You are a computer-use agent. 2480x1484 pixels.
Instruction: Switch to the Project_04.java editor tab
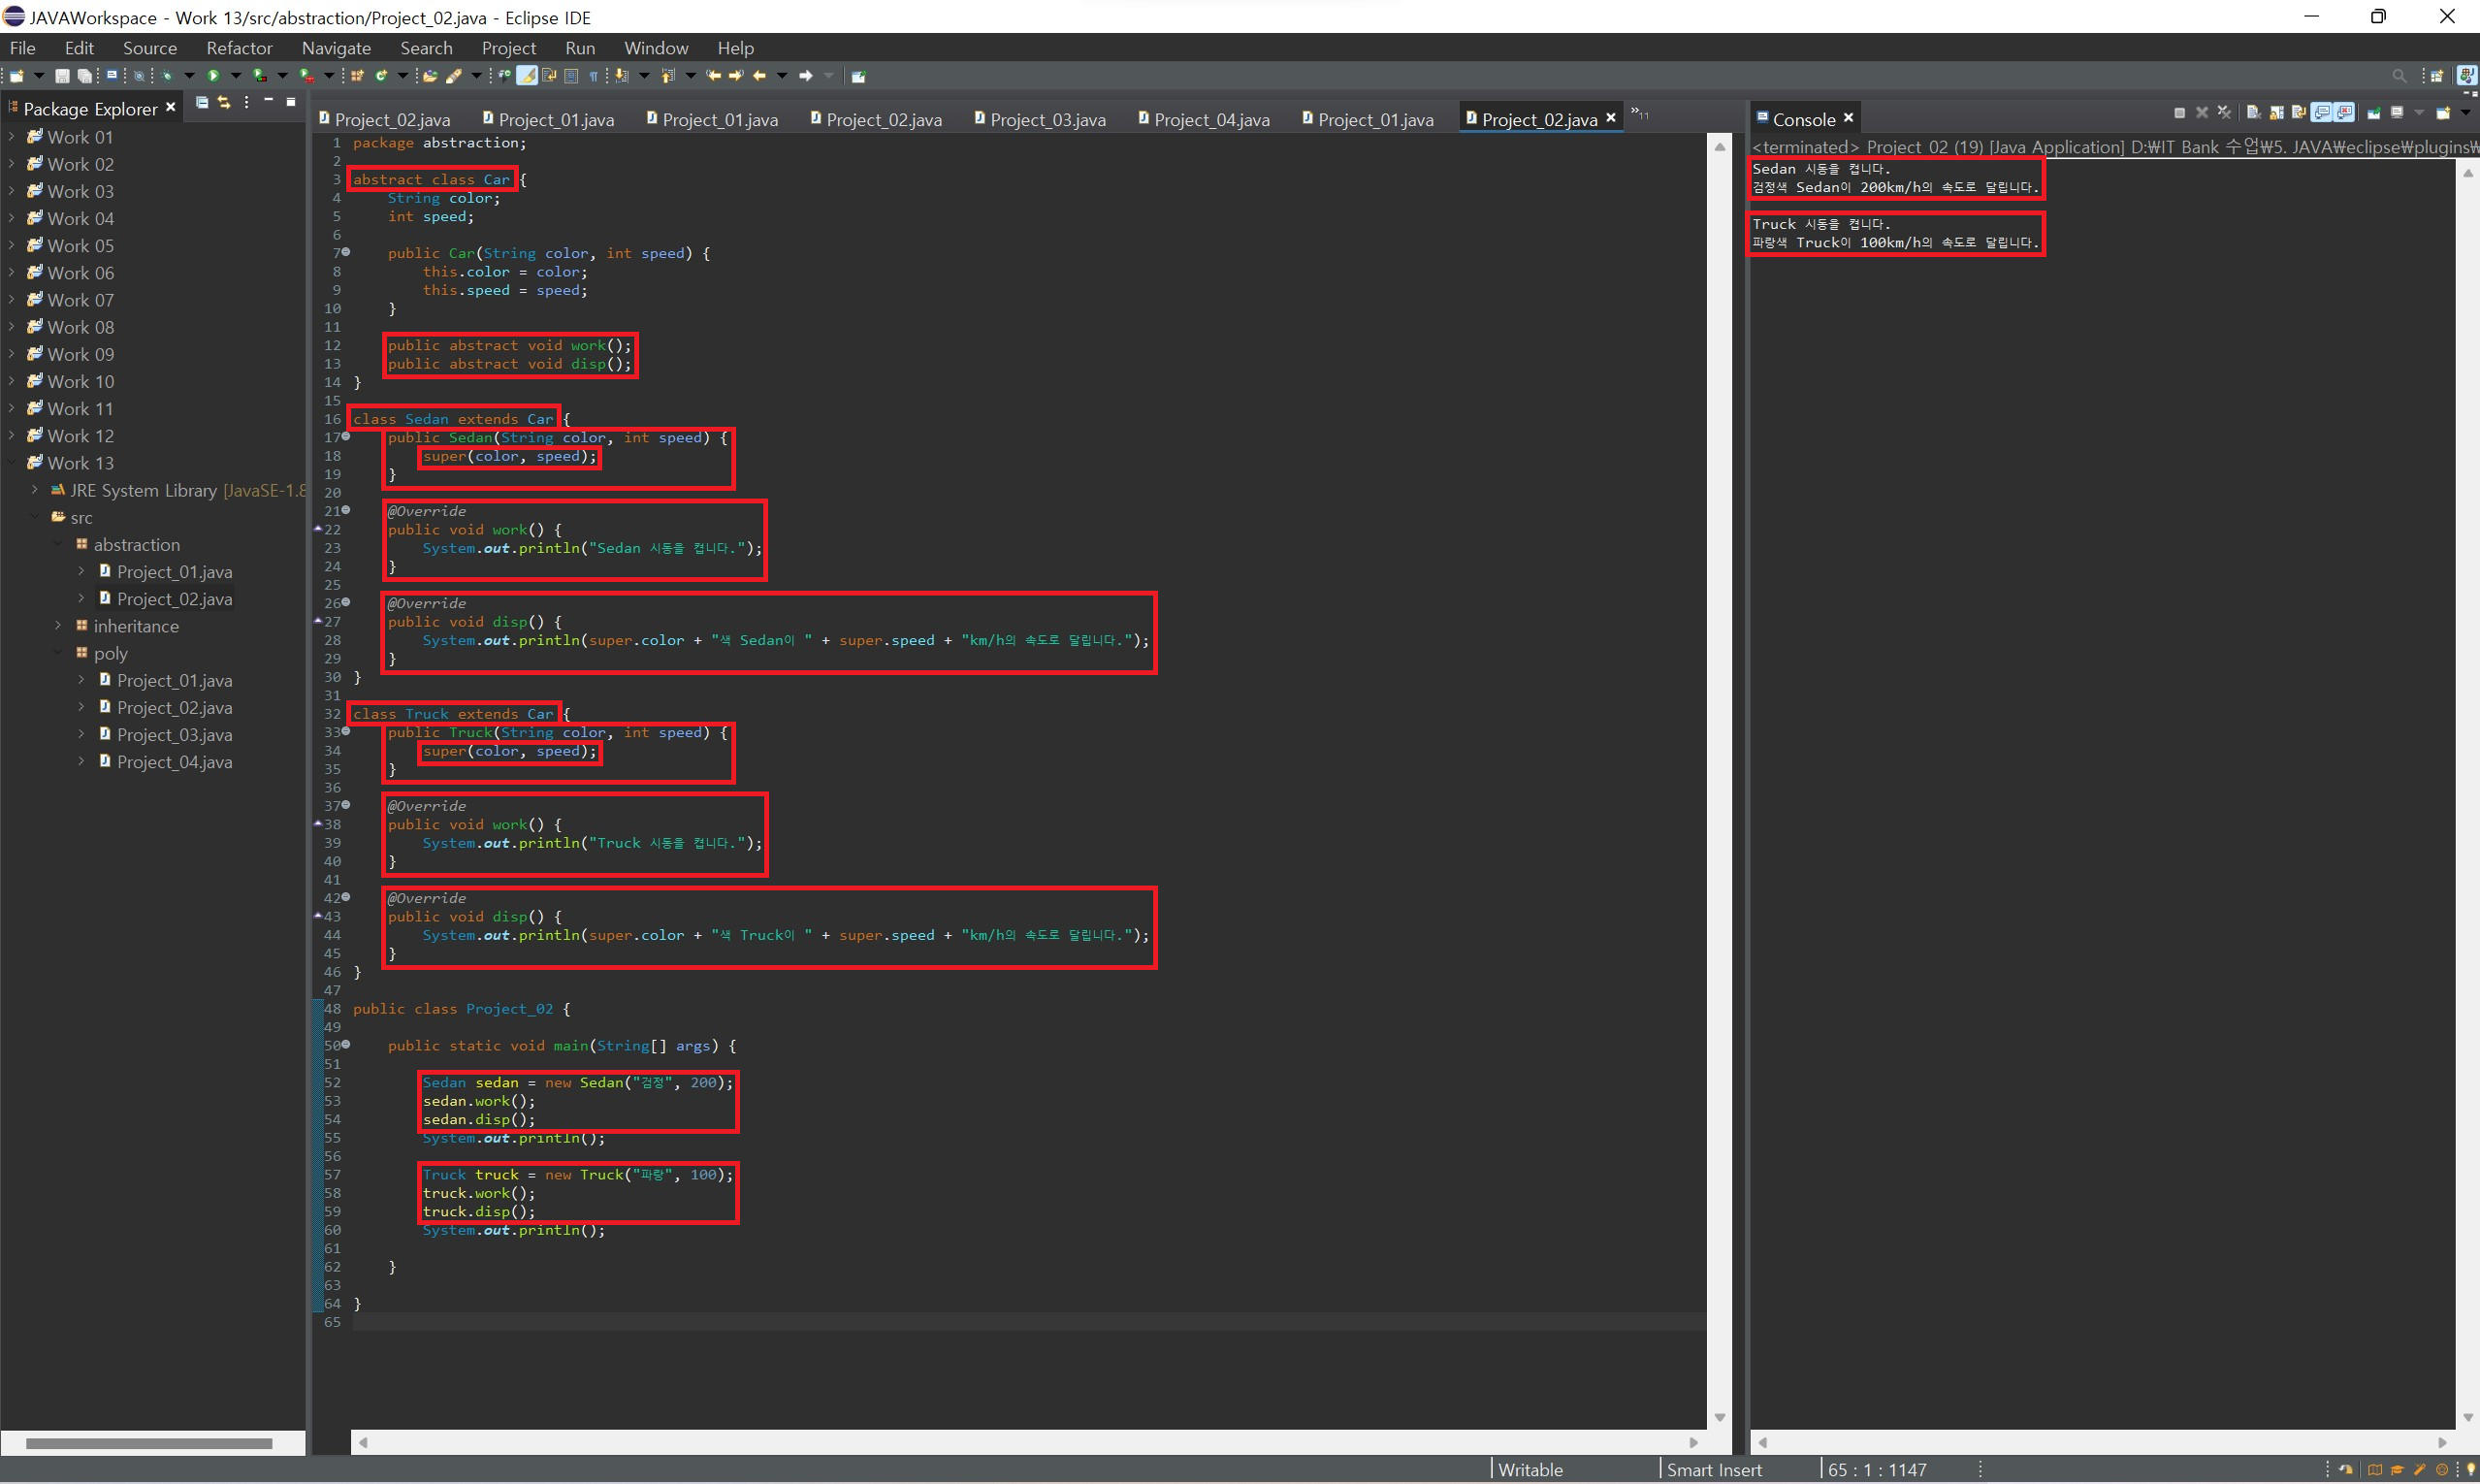click(x=1211, y=120)
